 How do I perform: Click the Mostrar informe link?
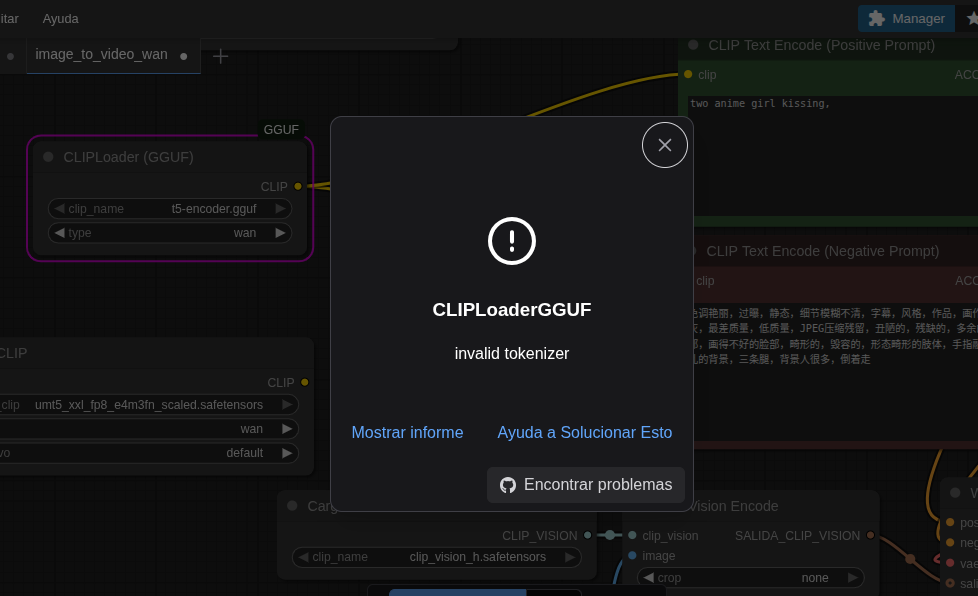(x=407, y=432)
